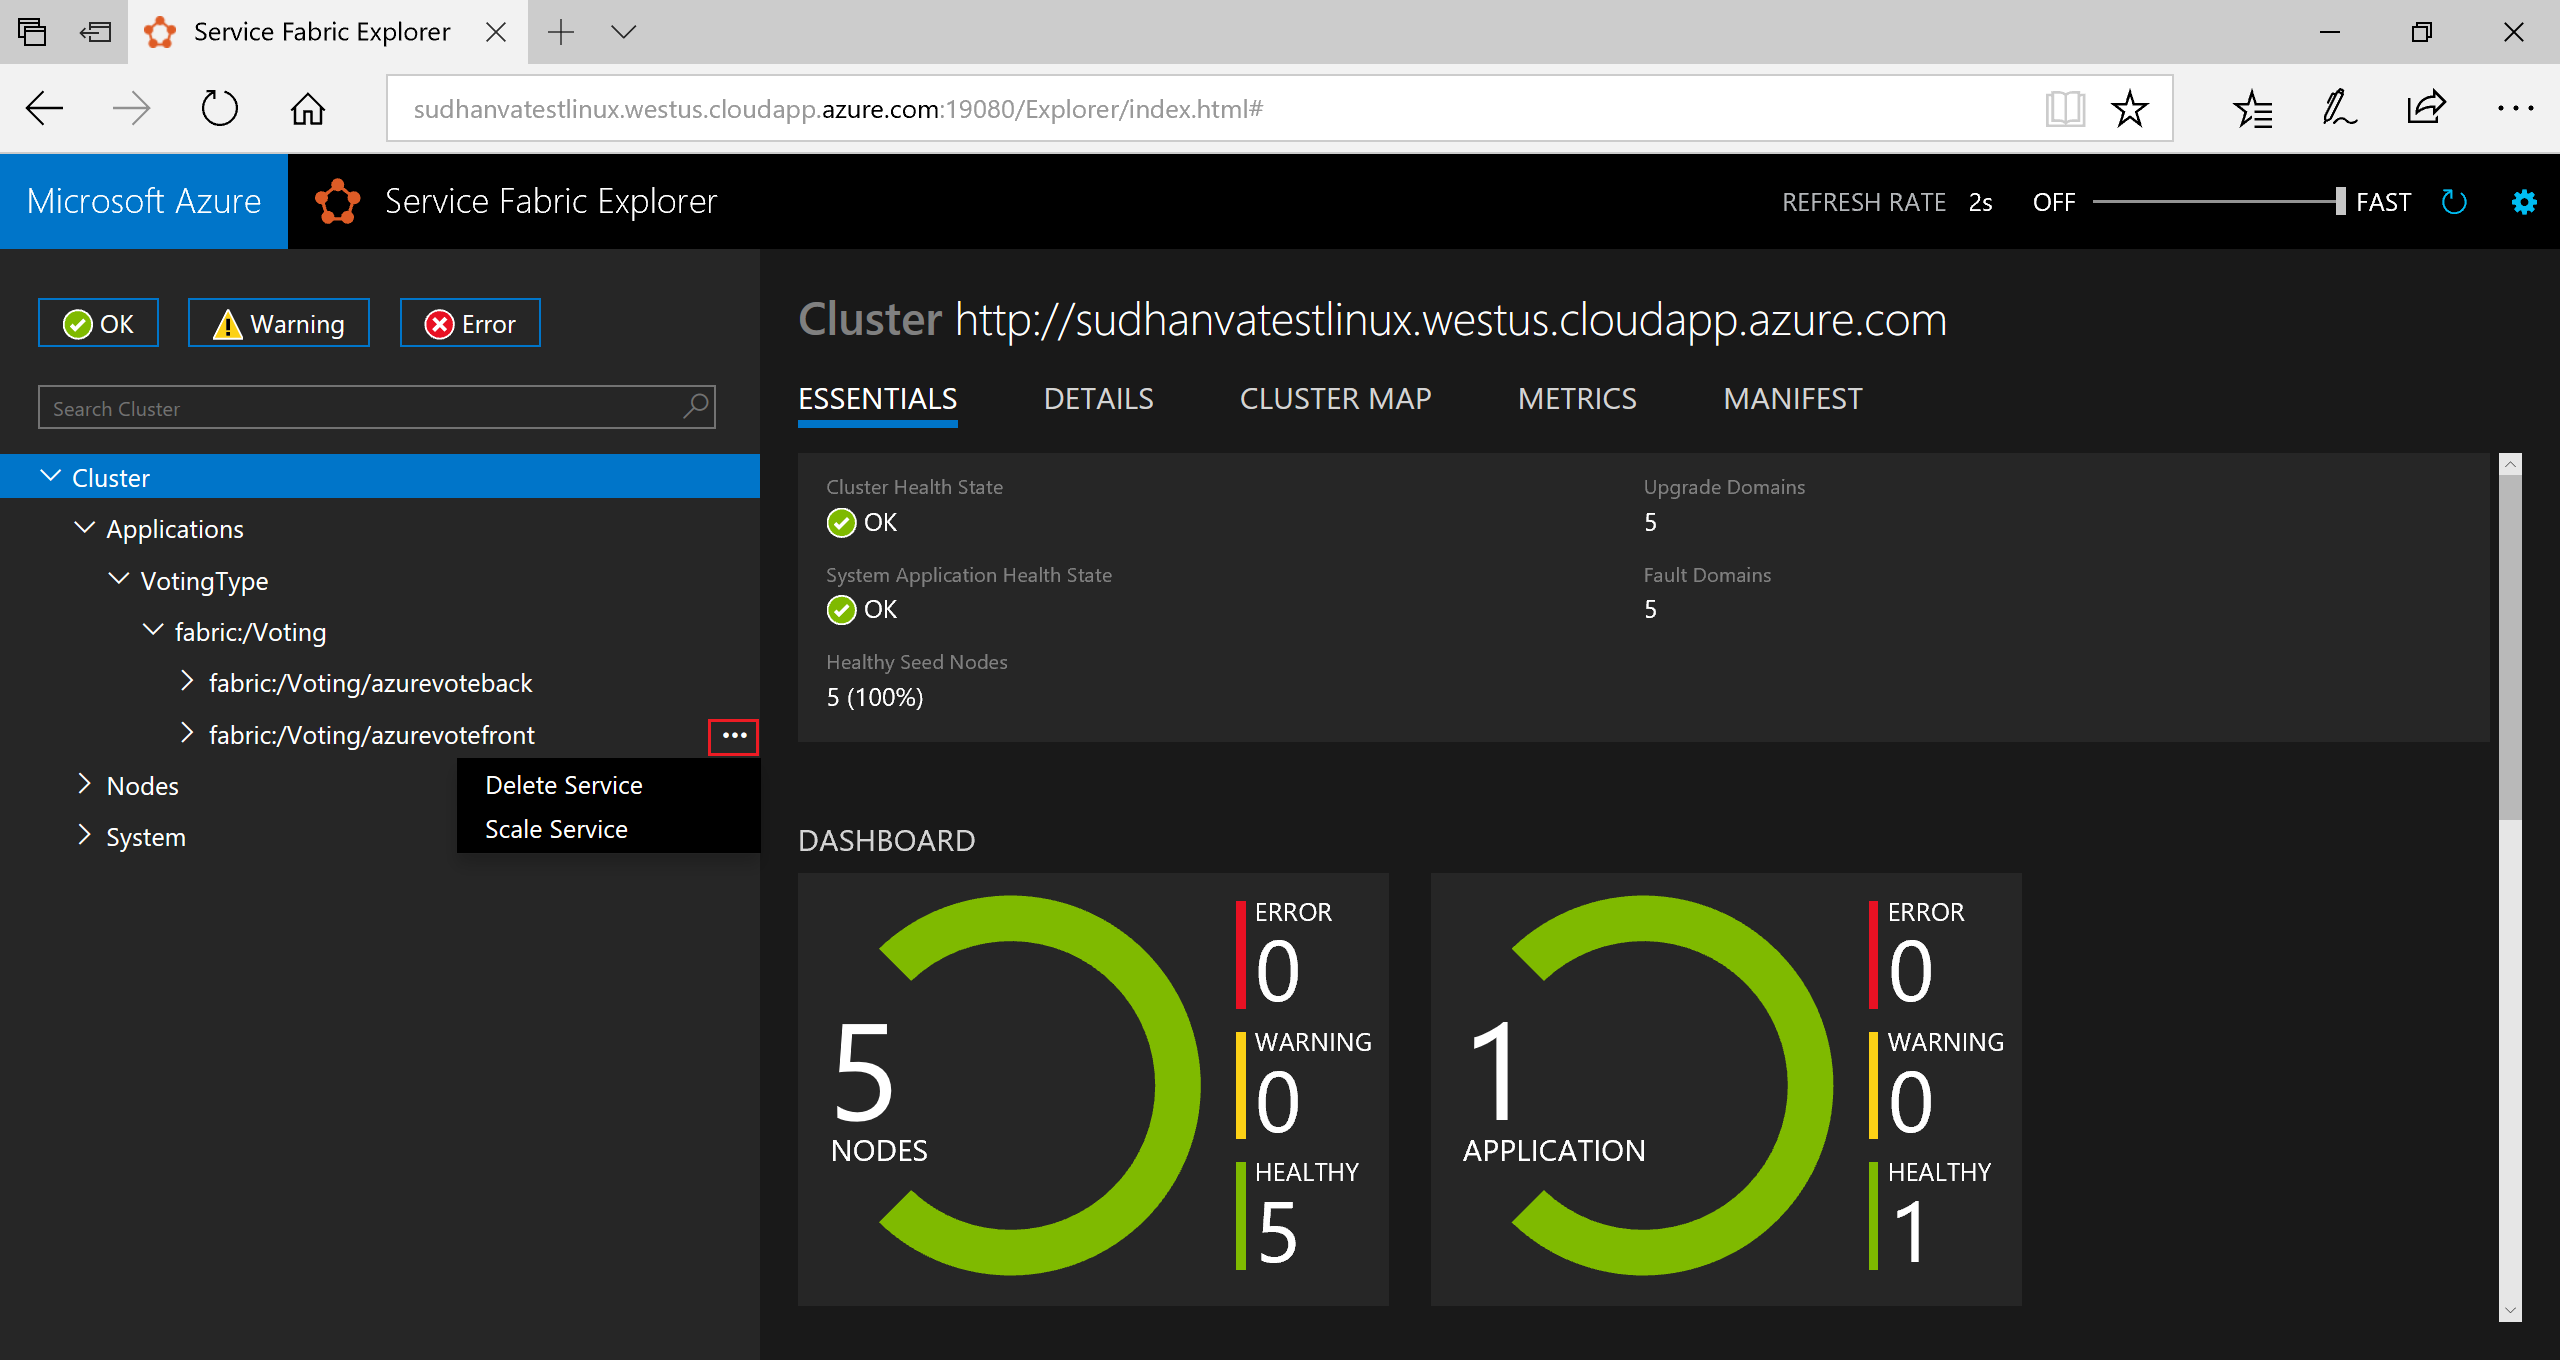Screen dimensions: 2560x1360
Task: Click the OK filter icon button
Action: (95, 323)
